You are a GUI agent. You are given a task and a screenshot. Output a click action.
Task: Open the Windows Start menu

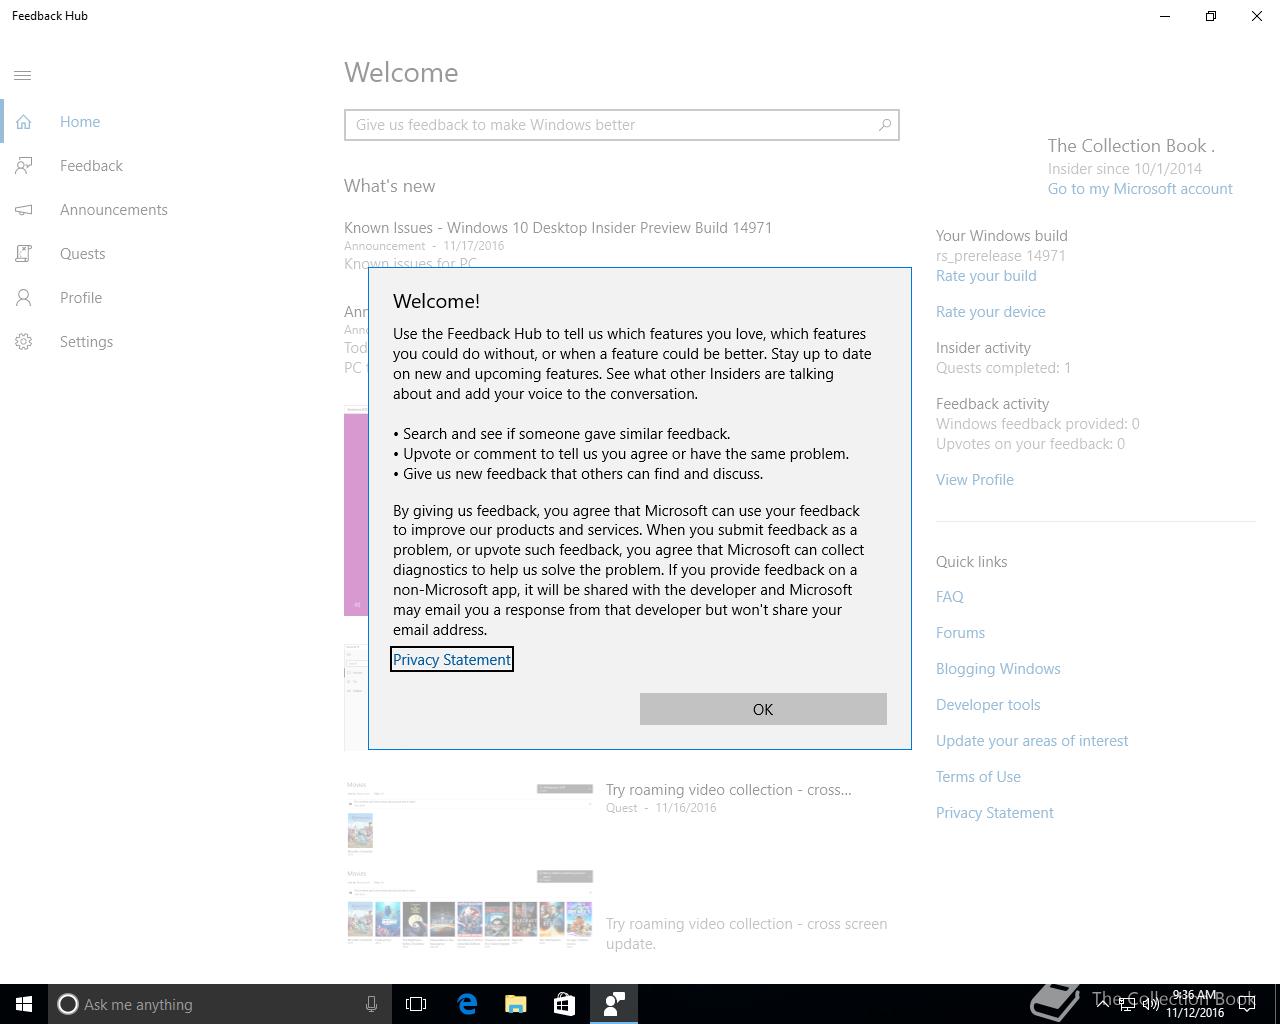coord(24,1004)
